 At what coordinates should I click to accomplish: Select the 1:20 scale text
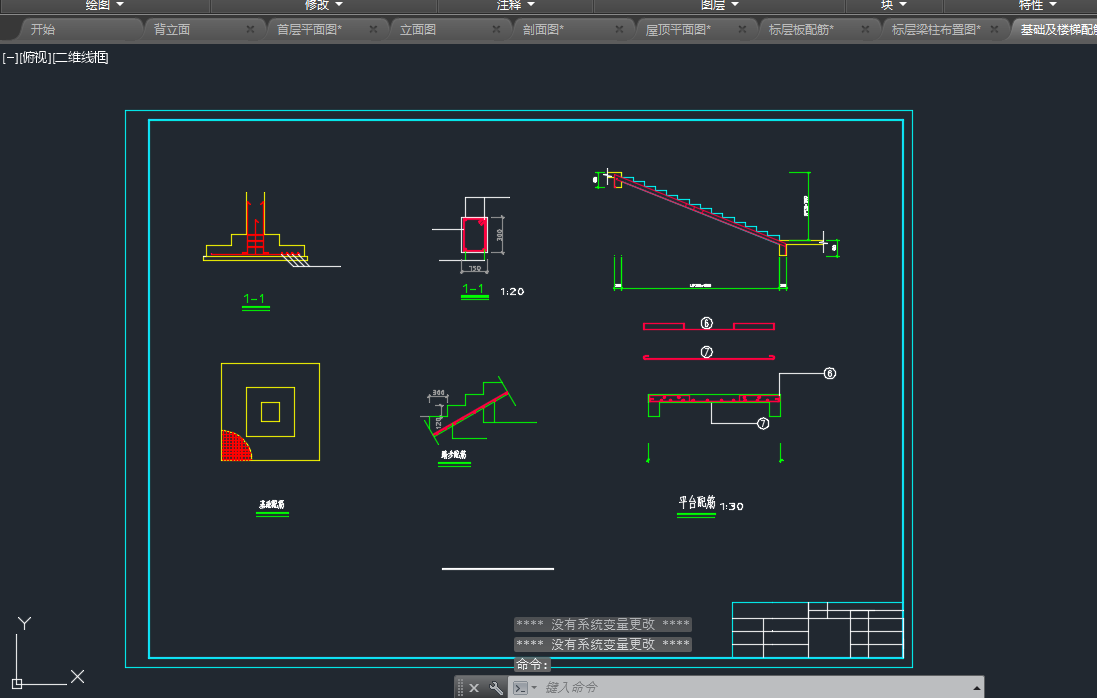pyautogui.click(x=512, y=292)
